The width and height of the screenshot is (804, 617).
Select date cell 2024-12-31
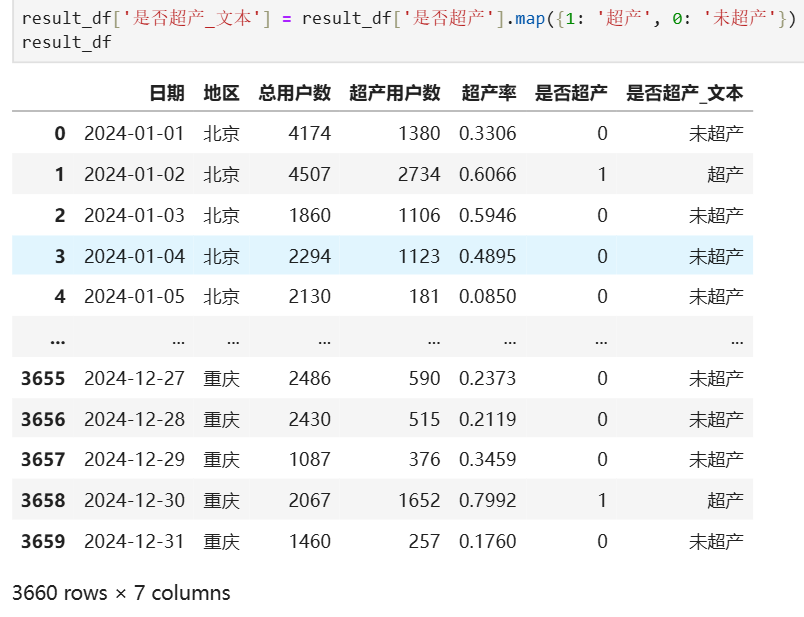tap(134, 542)
